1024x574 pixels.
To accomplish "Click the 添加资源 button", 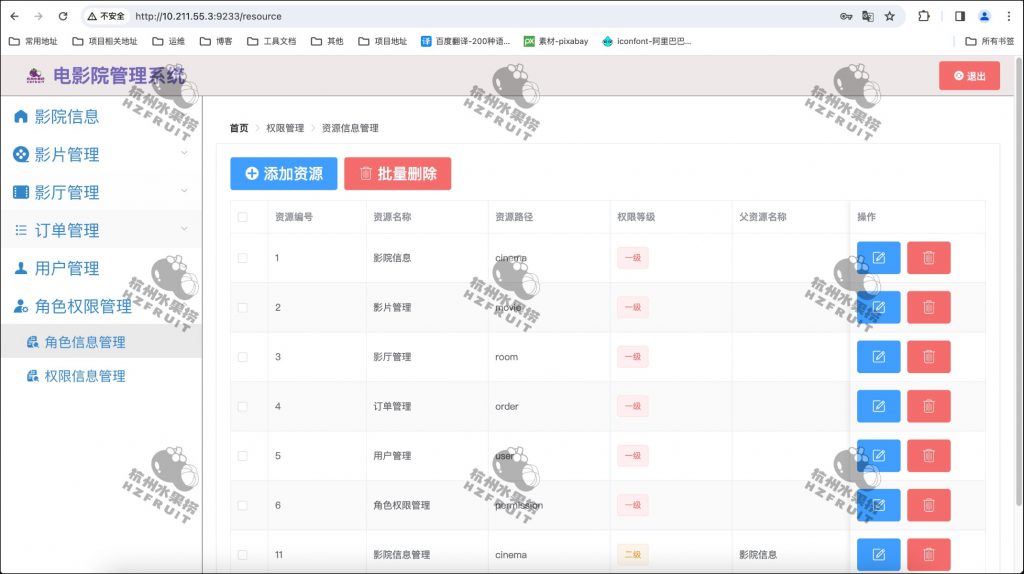I will (283, 174).
